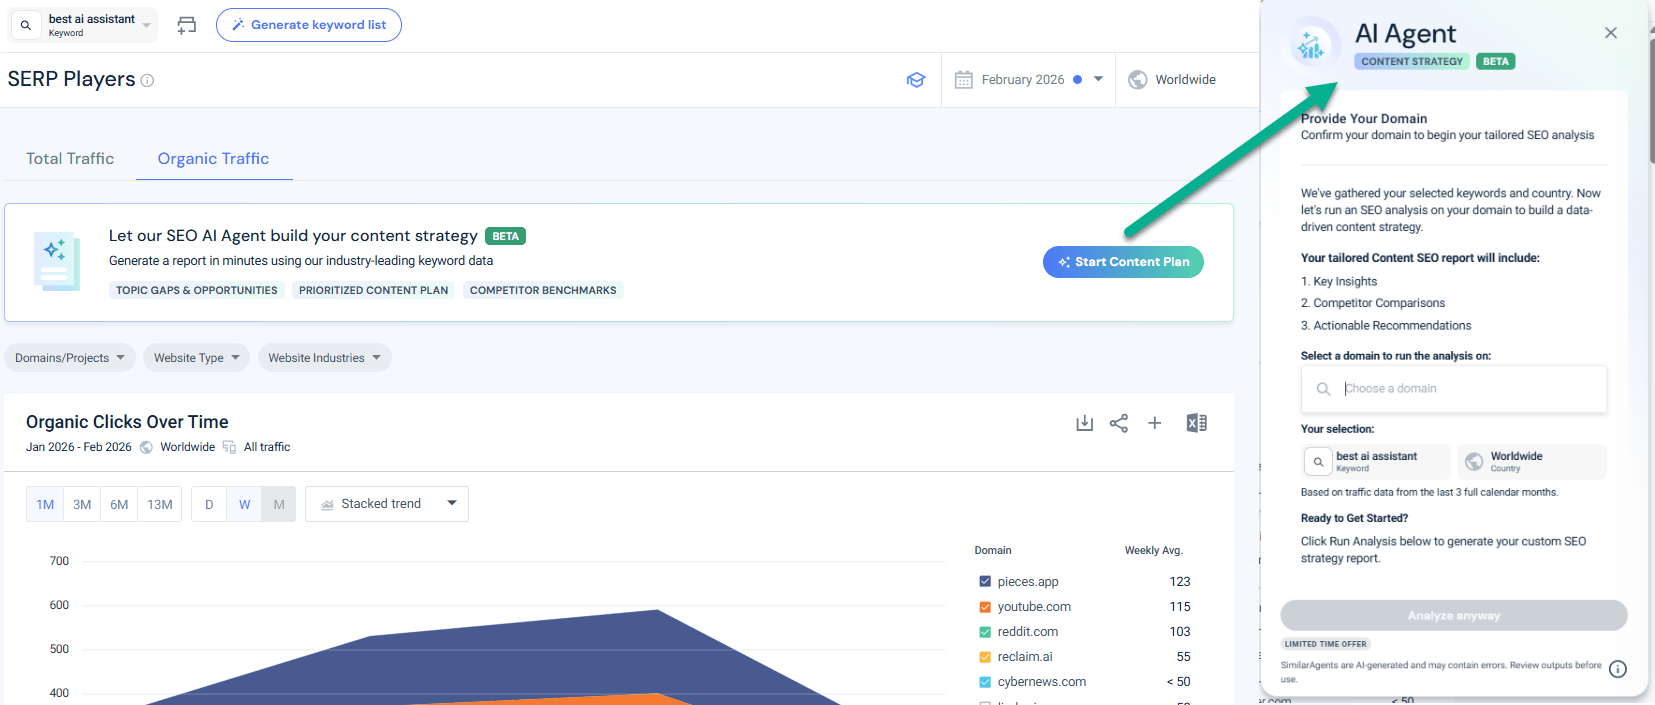Screen dimensions: 1655x705
Task: Download the Organic Clicks chart image
Action: click(1084, 423)
